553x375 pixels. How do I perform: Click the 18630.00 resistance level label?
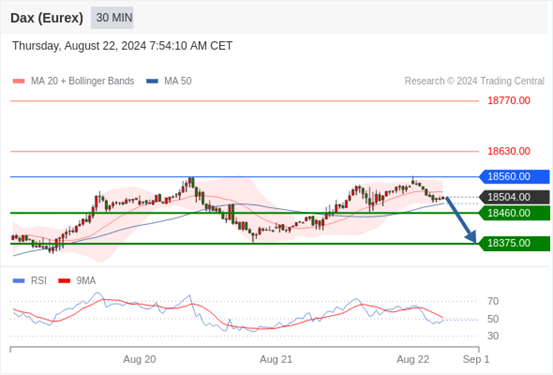coord(509,151)
